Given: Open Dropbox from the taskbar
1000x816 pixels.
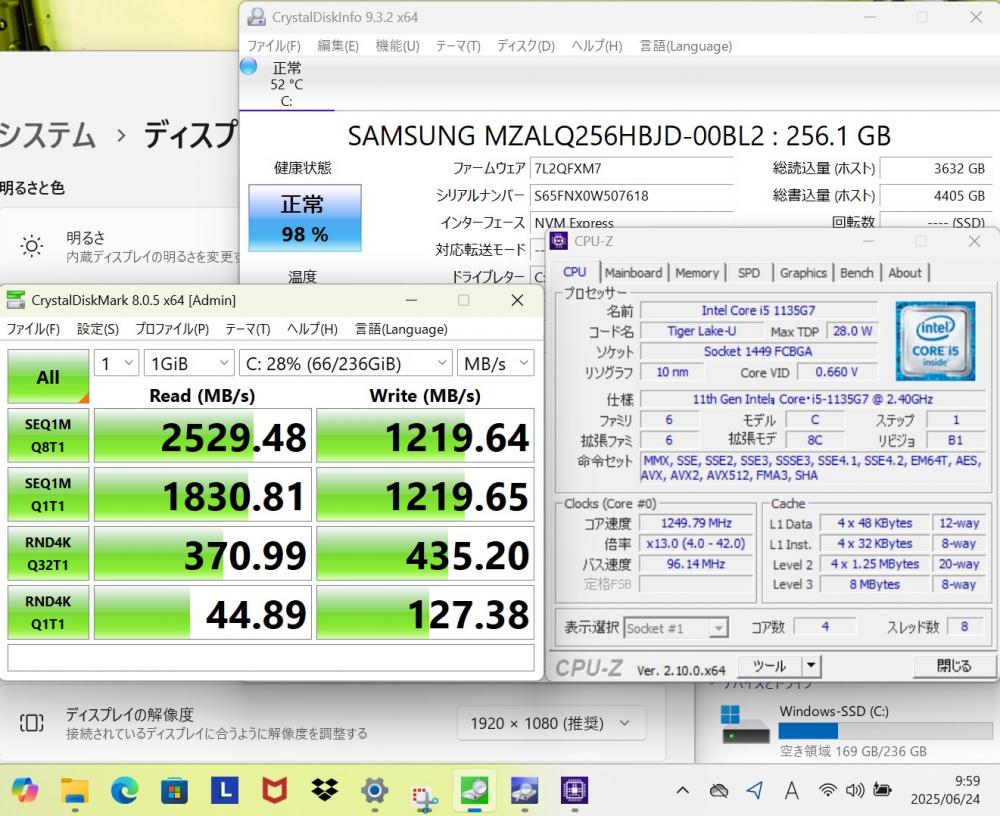Looking at the screenshot, I should [324, 790].
